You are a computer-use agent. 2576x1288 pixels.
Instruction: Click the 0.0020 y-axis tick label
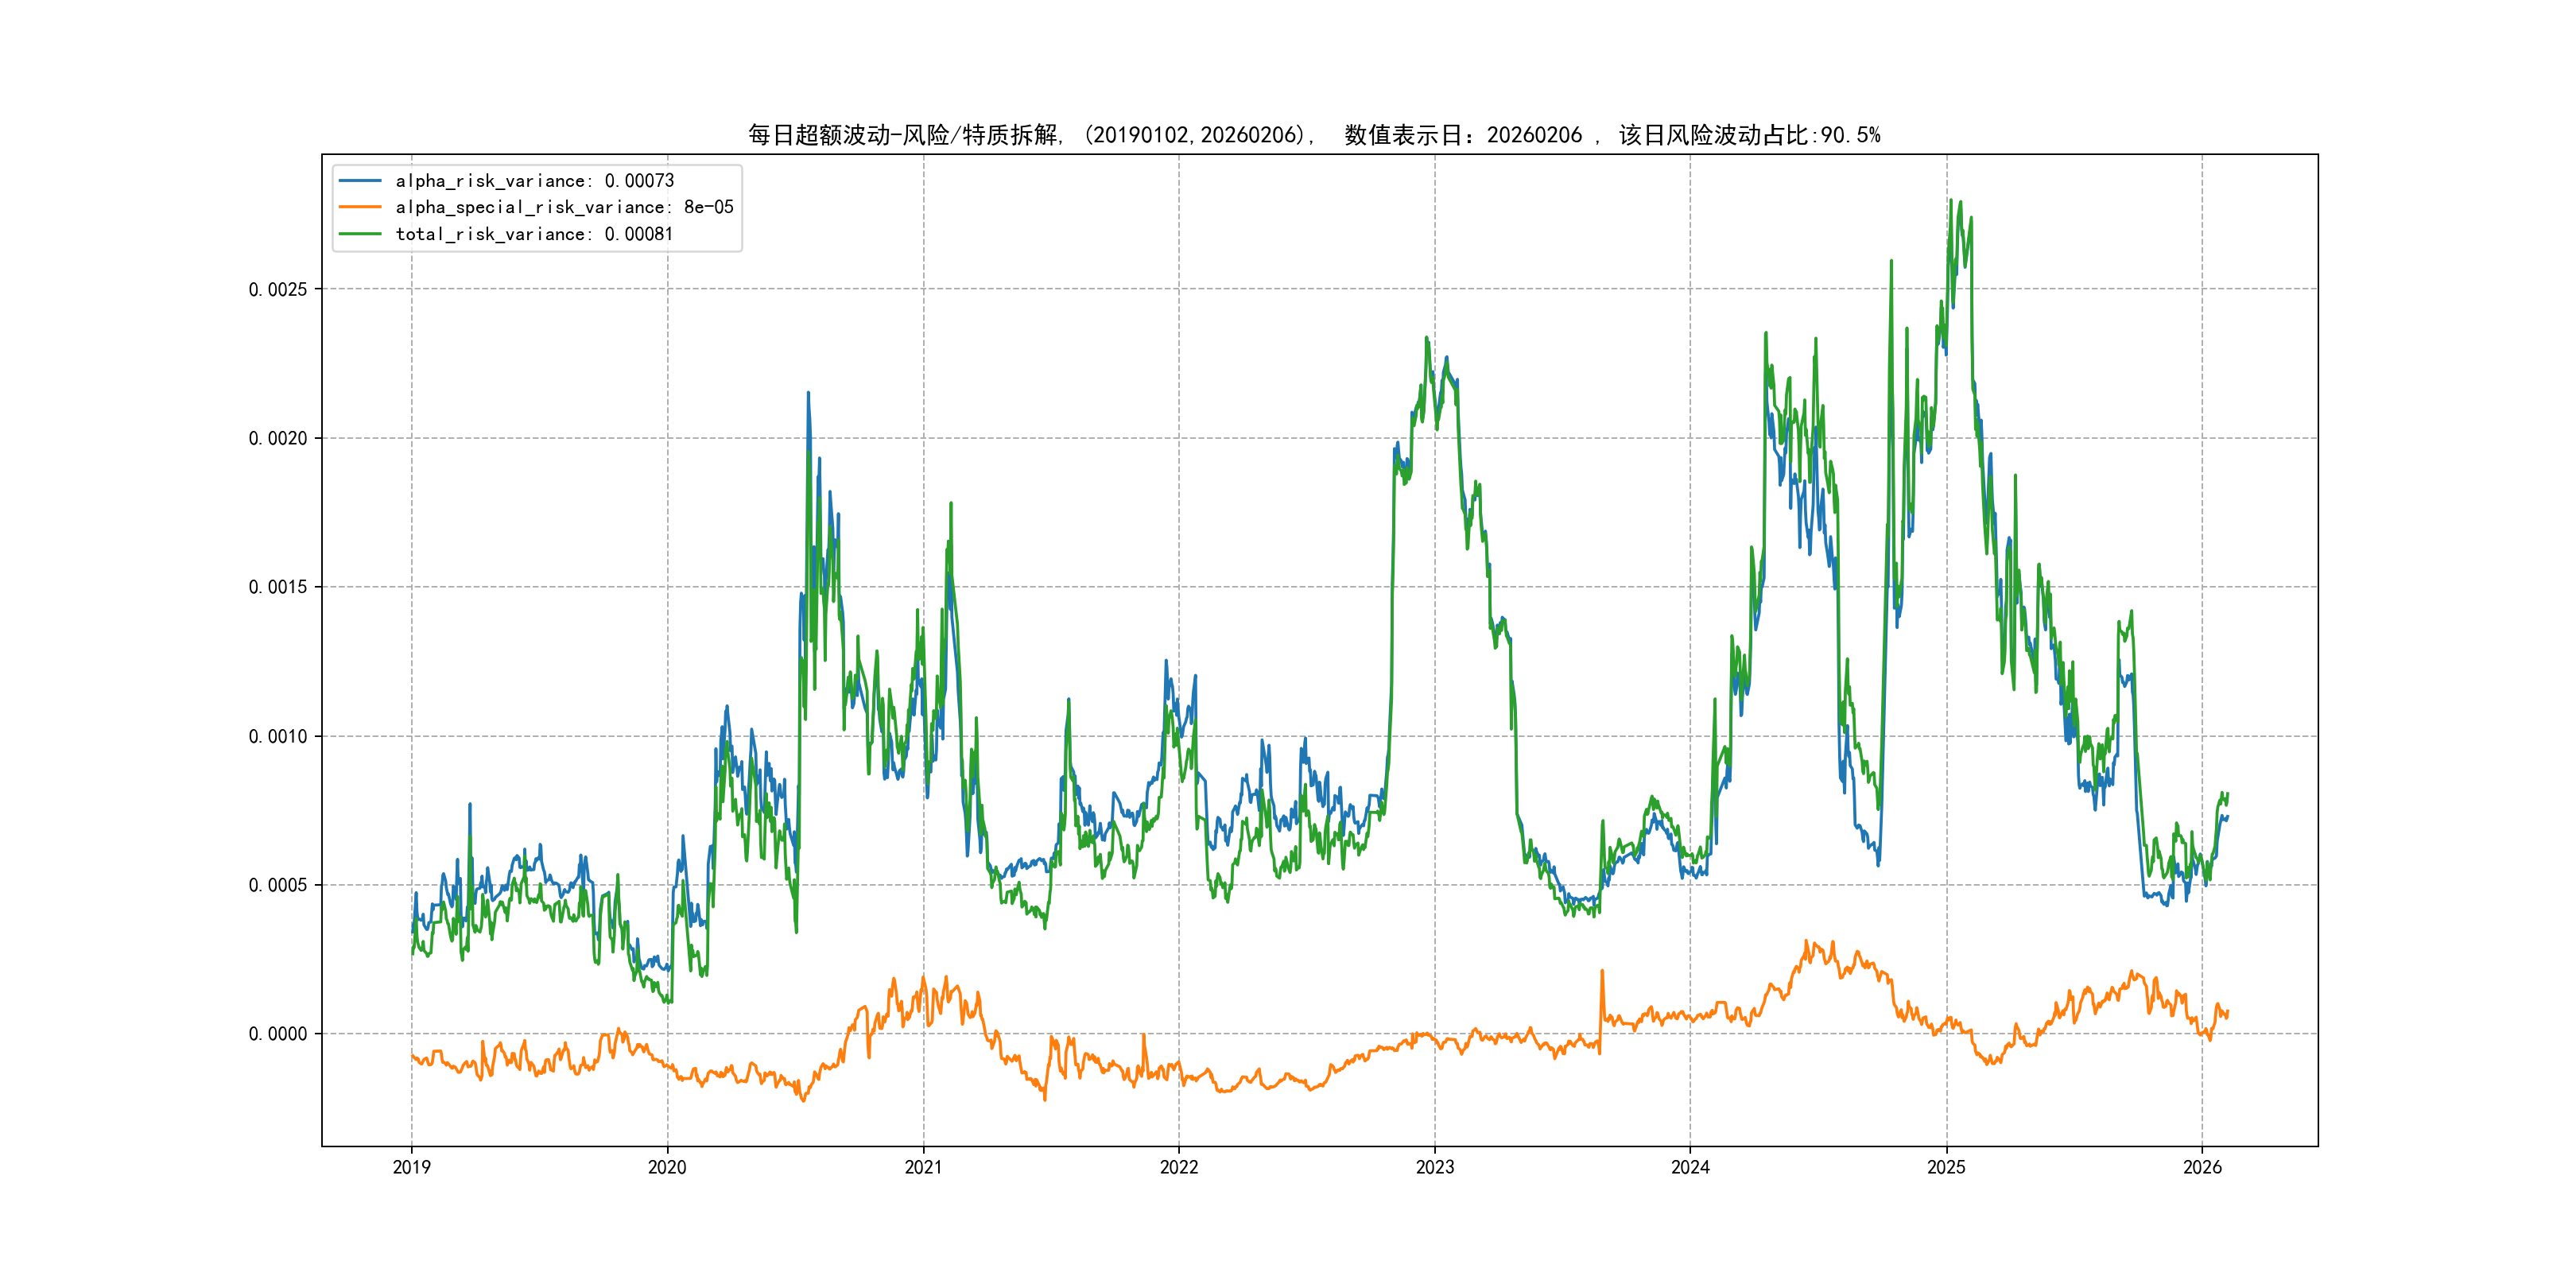click(278, 438)
